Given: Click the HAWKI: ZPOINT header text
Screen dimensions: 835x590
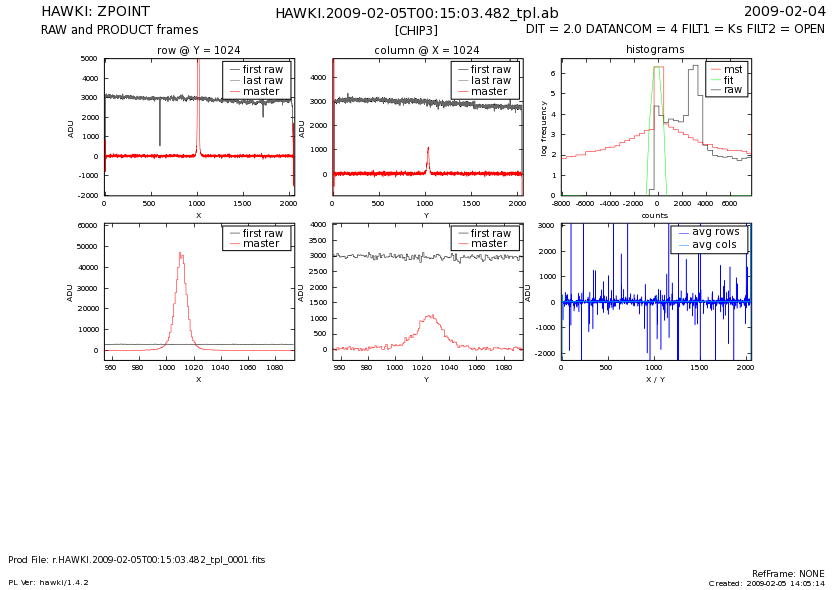Looking at the screenshot, I should 87,12.
